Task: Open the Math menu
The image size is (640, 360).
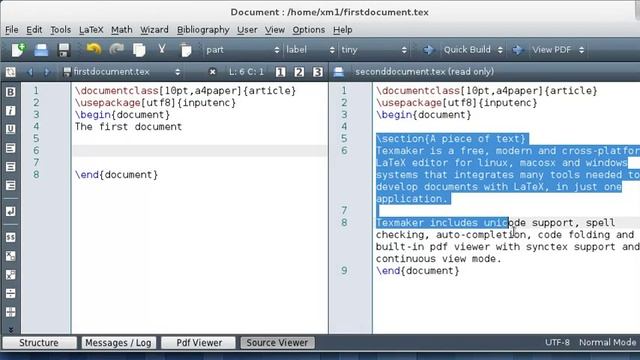Action: [122, 30]
